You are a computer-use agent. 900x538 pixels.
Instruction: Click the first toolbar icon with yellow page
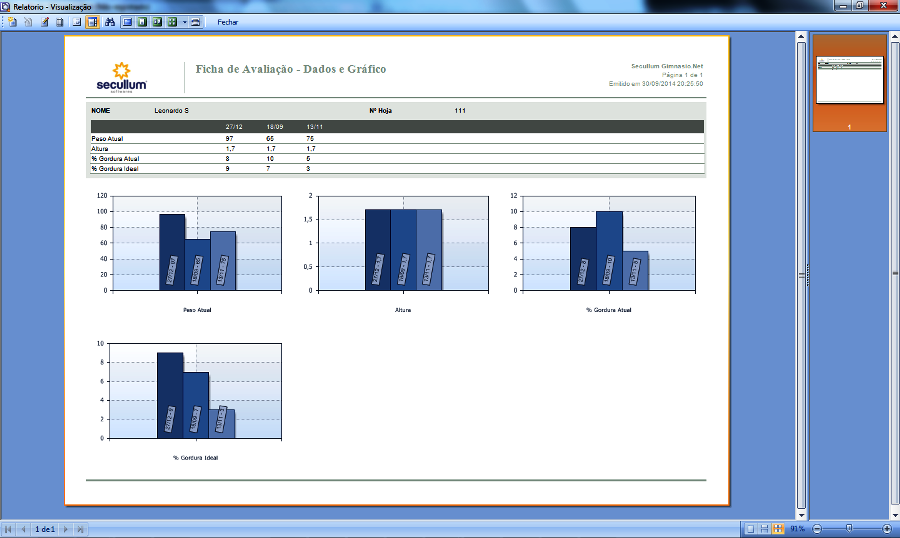13,21
